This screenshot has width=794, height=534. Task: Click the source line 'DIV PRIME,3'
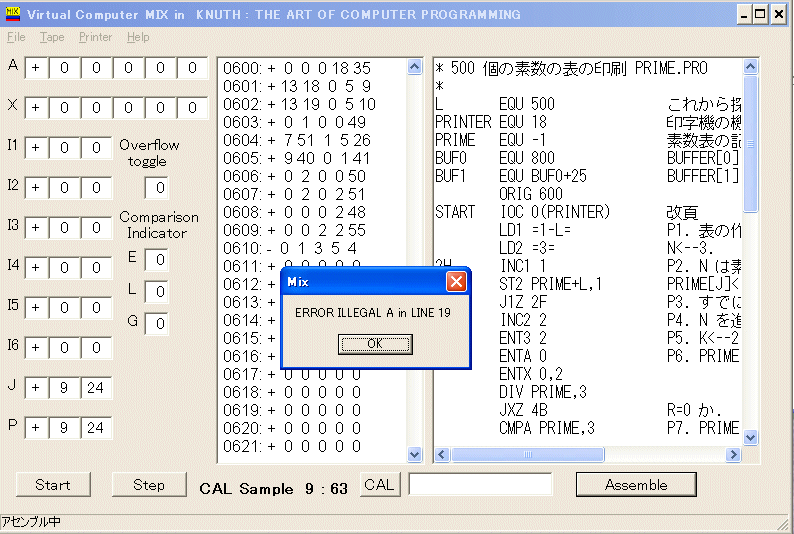tap(543, 392)
